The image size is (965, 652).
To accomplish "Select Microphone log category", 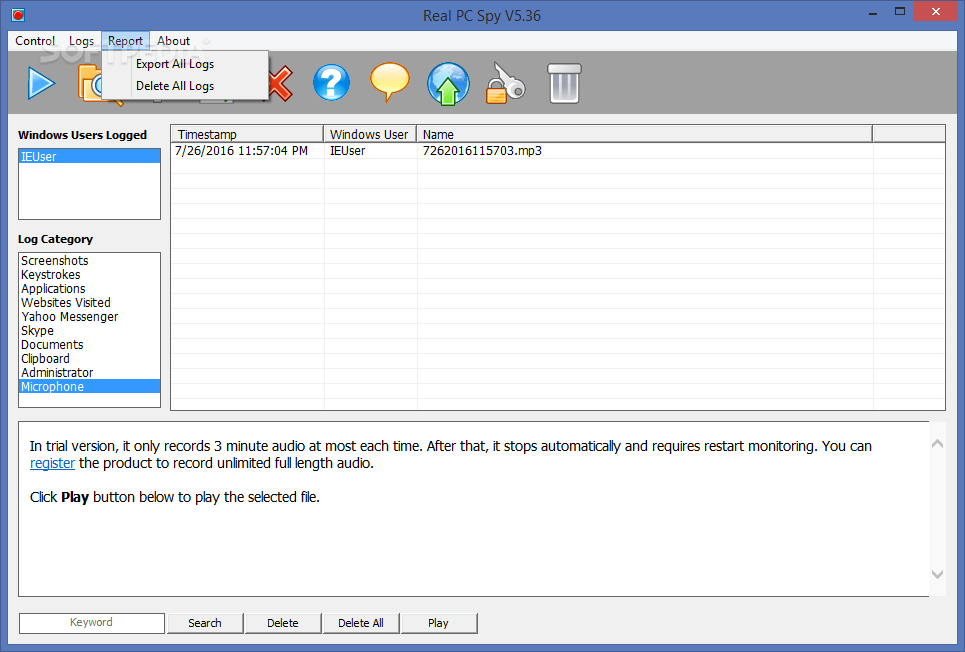I will (x=89, y=387).
